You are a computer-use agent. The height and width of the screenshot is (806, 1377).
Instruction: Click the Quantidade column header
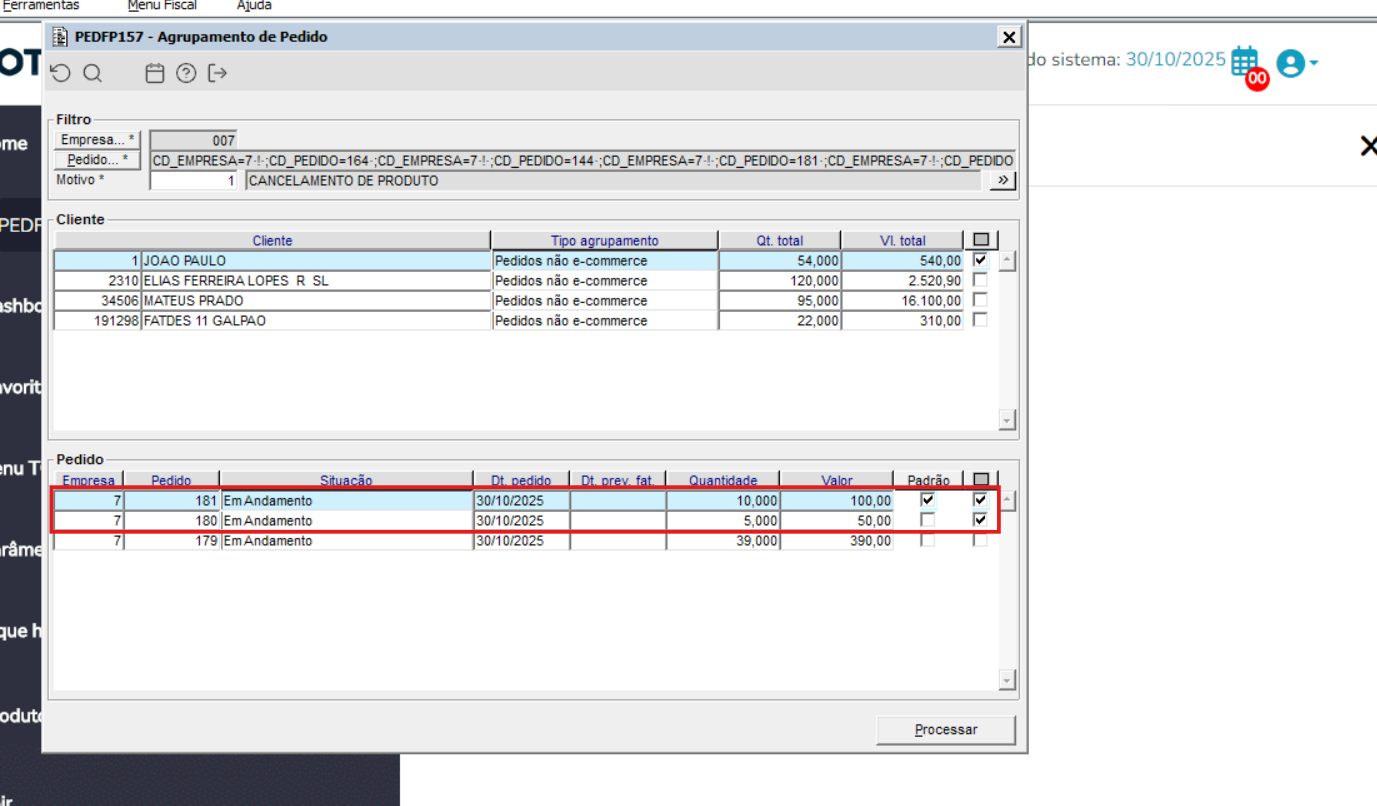(723, 480)
